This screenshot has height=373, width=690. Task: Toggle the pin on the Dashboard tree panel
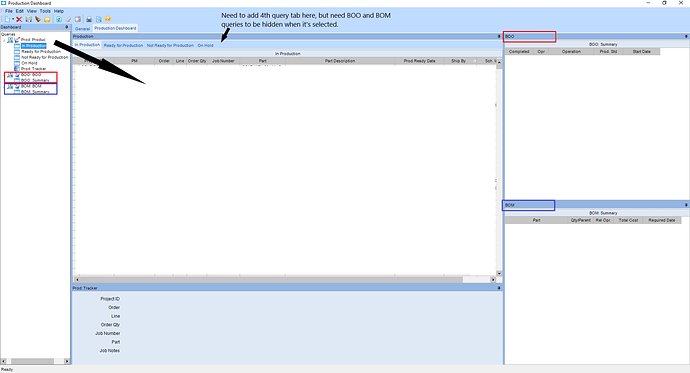coord(67,27)
